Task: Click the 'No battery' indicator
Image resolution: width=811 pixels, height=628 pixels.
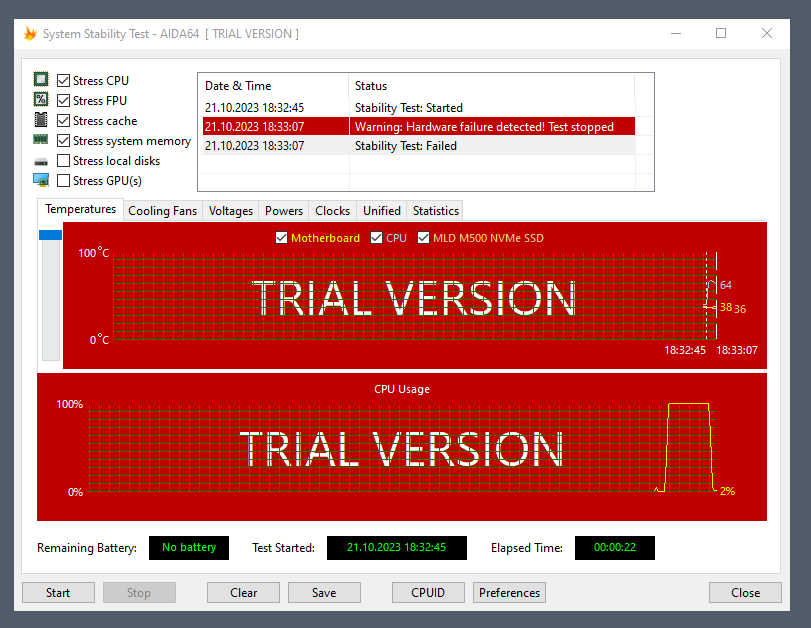Action: click(x=189, y=547)
